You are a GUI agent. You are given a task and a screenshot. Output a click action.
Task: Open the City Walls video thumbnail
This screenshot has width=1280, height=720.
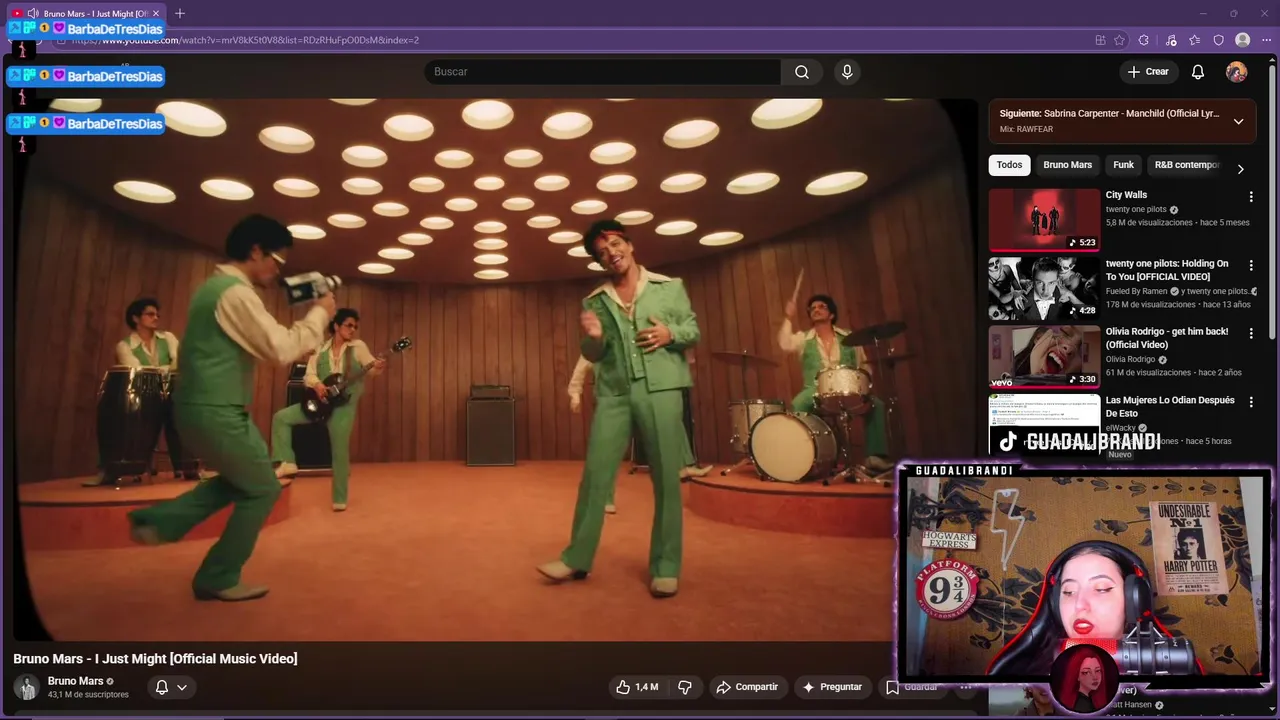tap(1044, 219)
